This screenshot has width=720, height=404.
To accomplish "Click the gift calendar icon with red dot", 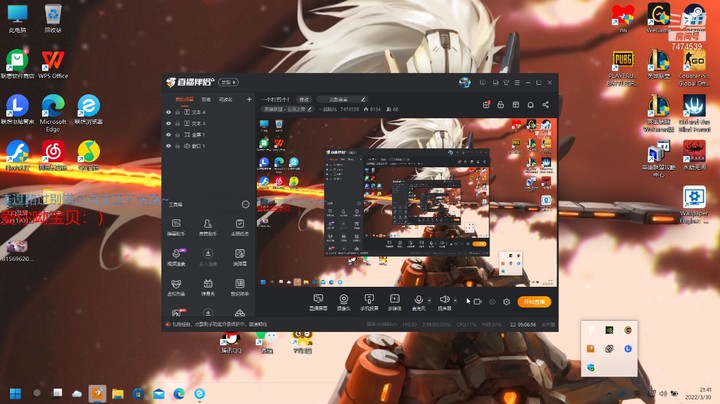I will (x=486, y=105).
